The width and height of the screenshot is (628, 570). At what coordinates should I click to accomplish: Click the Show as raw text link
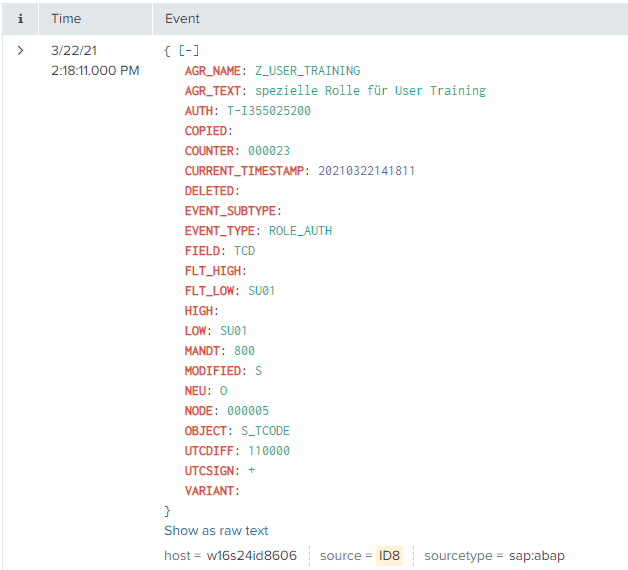216,531
